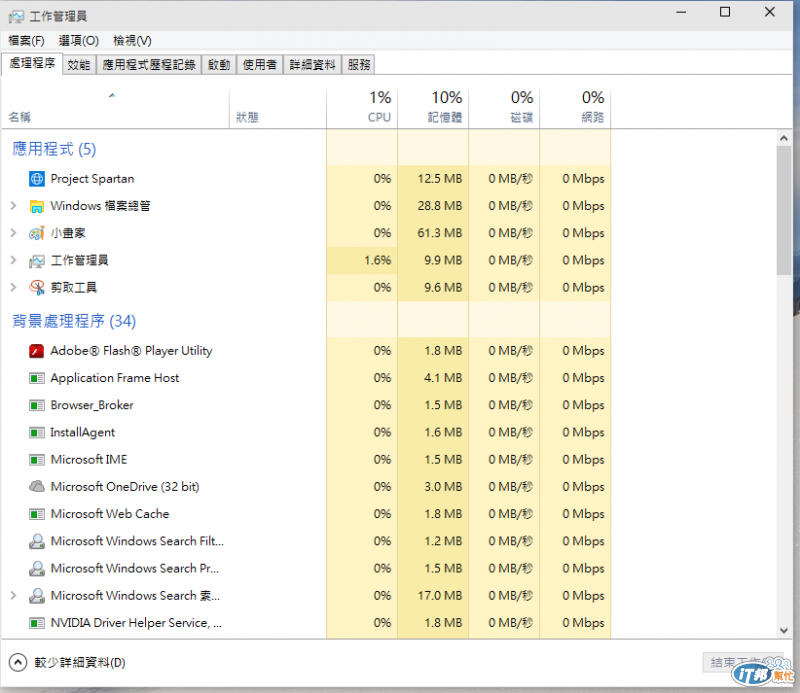The image size is (800, 693).
Task: Switch to the 啟動 tab
Action: click(x=219, y=65)
